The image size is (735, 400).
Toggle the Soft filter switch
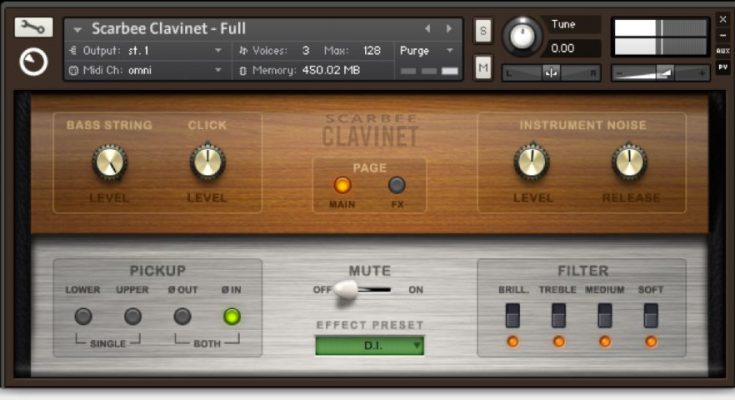click(651, 316)
